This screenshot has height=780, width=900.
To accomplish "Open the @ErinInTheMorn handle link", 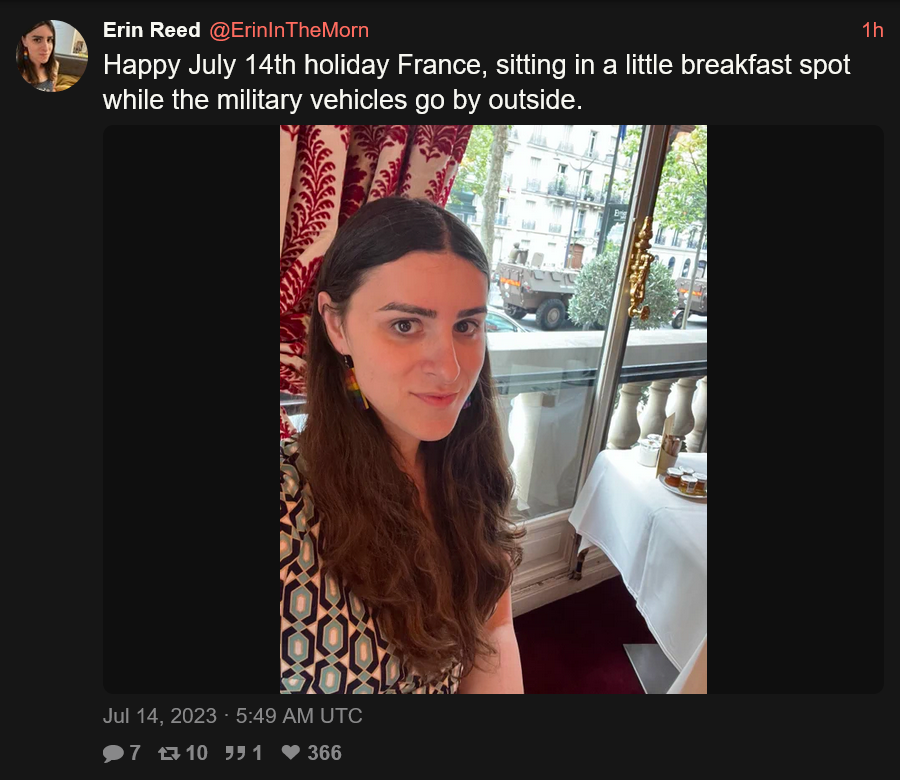I will (x=289, y=30).
